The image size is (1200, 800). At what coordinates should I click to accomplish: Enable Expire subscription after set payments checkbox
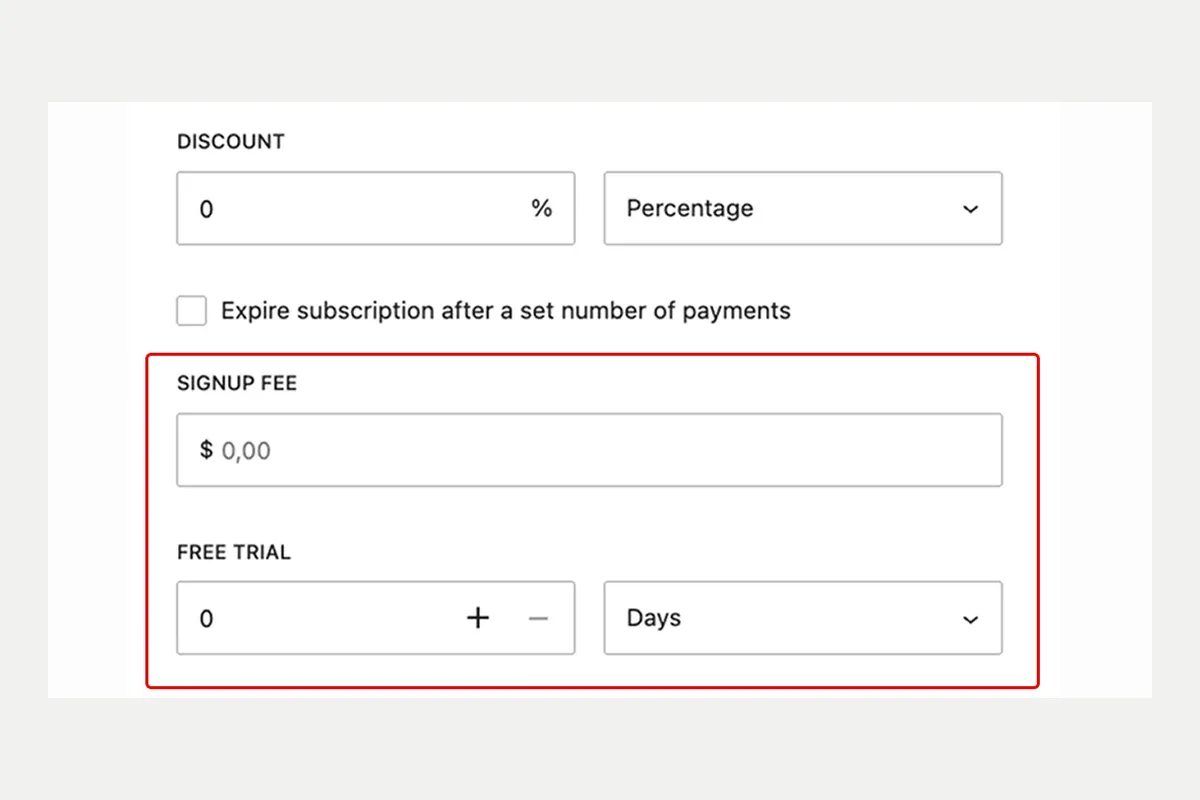pos(192,311)
